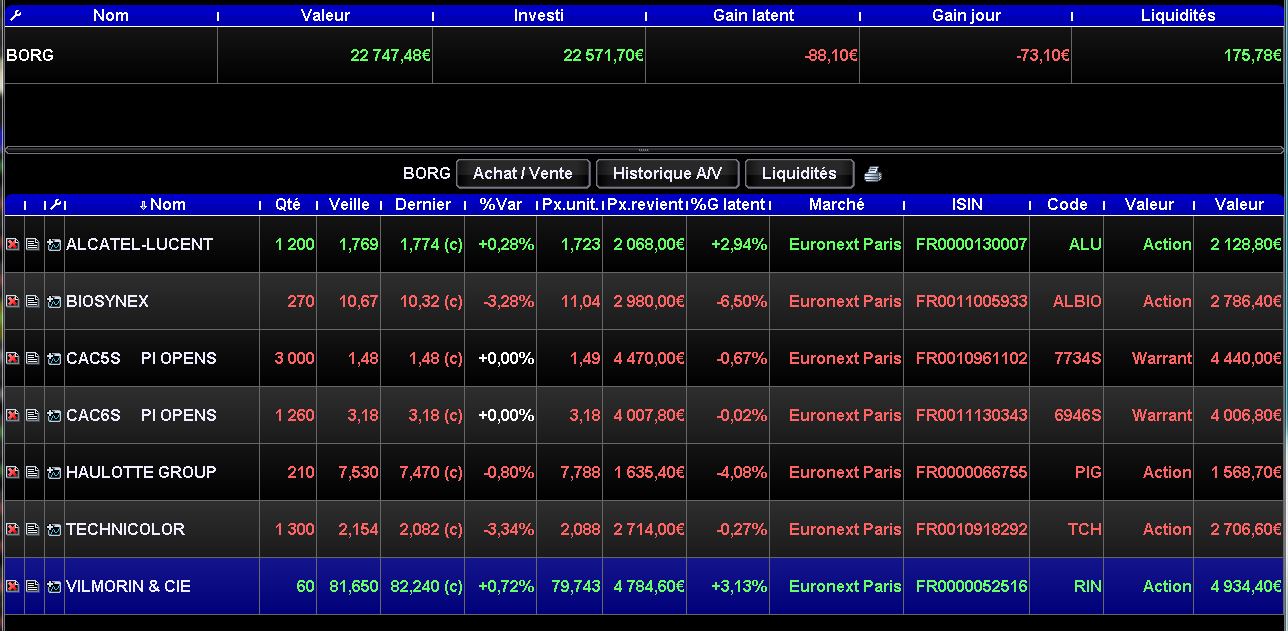1288x631 pixels.
Task: Sort positions by Veille column header
Action: [349, 204]
